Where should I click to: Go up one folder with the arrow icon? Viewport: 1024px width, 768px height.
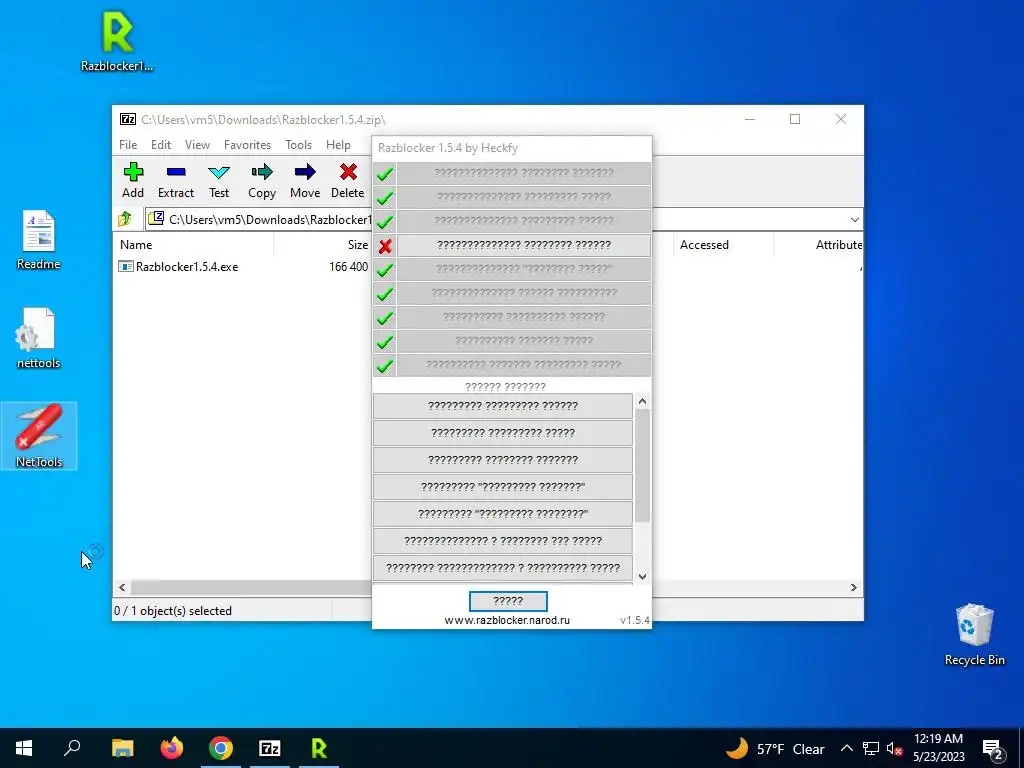(125, 219)
